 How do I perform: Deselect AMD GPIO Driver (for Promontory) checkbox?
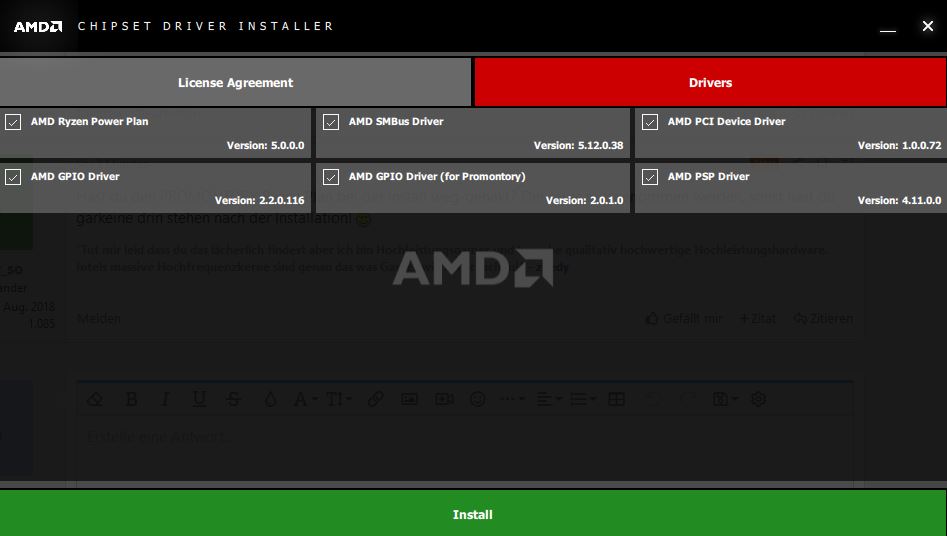(331, 177)
